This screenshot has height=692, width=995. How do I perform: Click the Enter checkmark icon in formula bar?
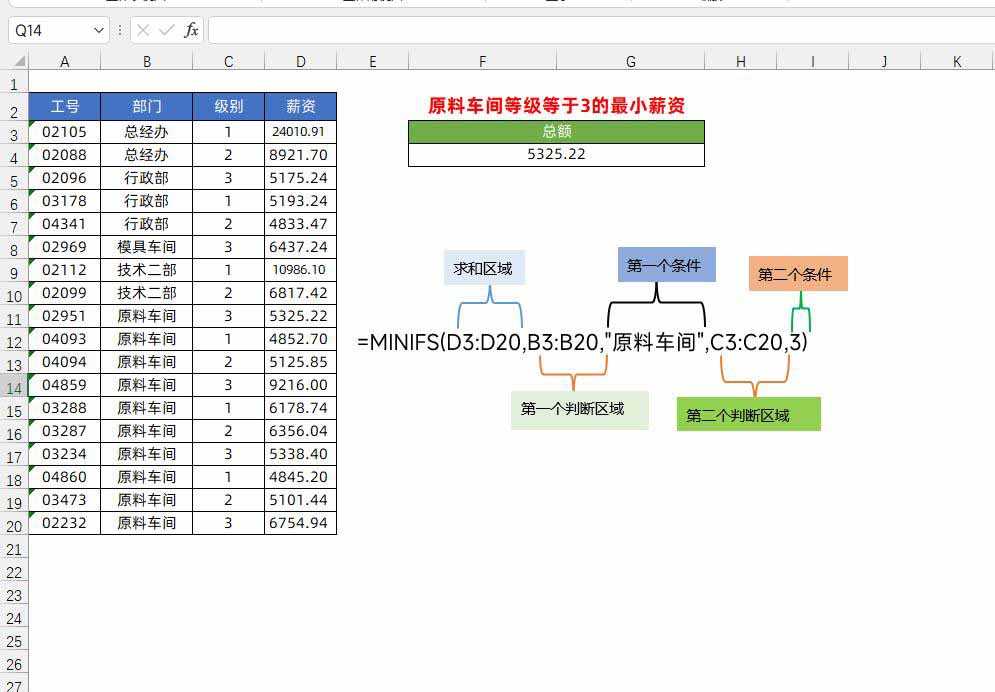[x=166, y=30]
